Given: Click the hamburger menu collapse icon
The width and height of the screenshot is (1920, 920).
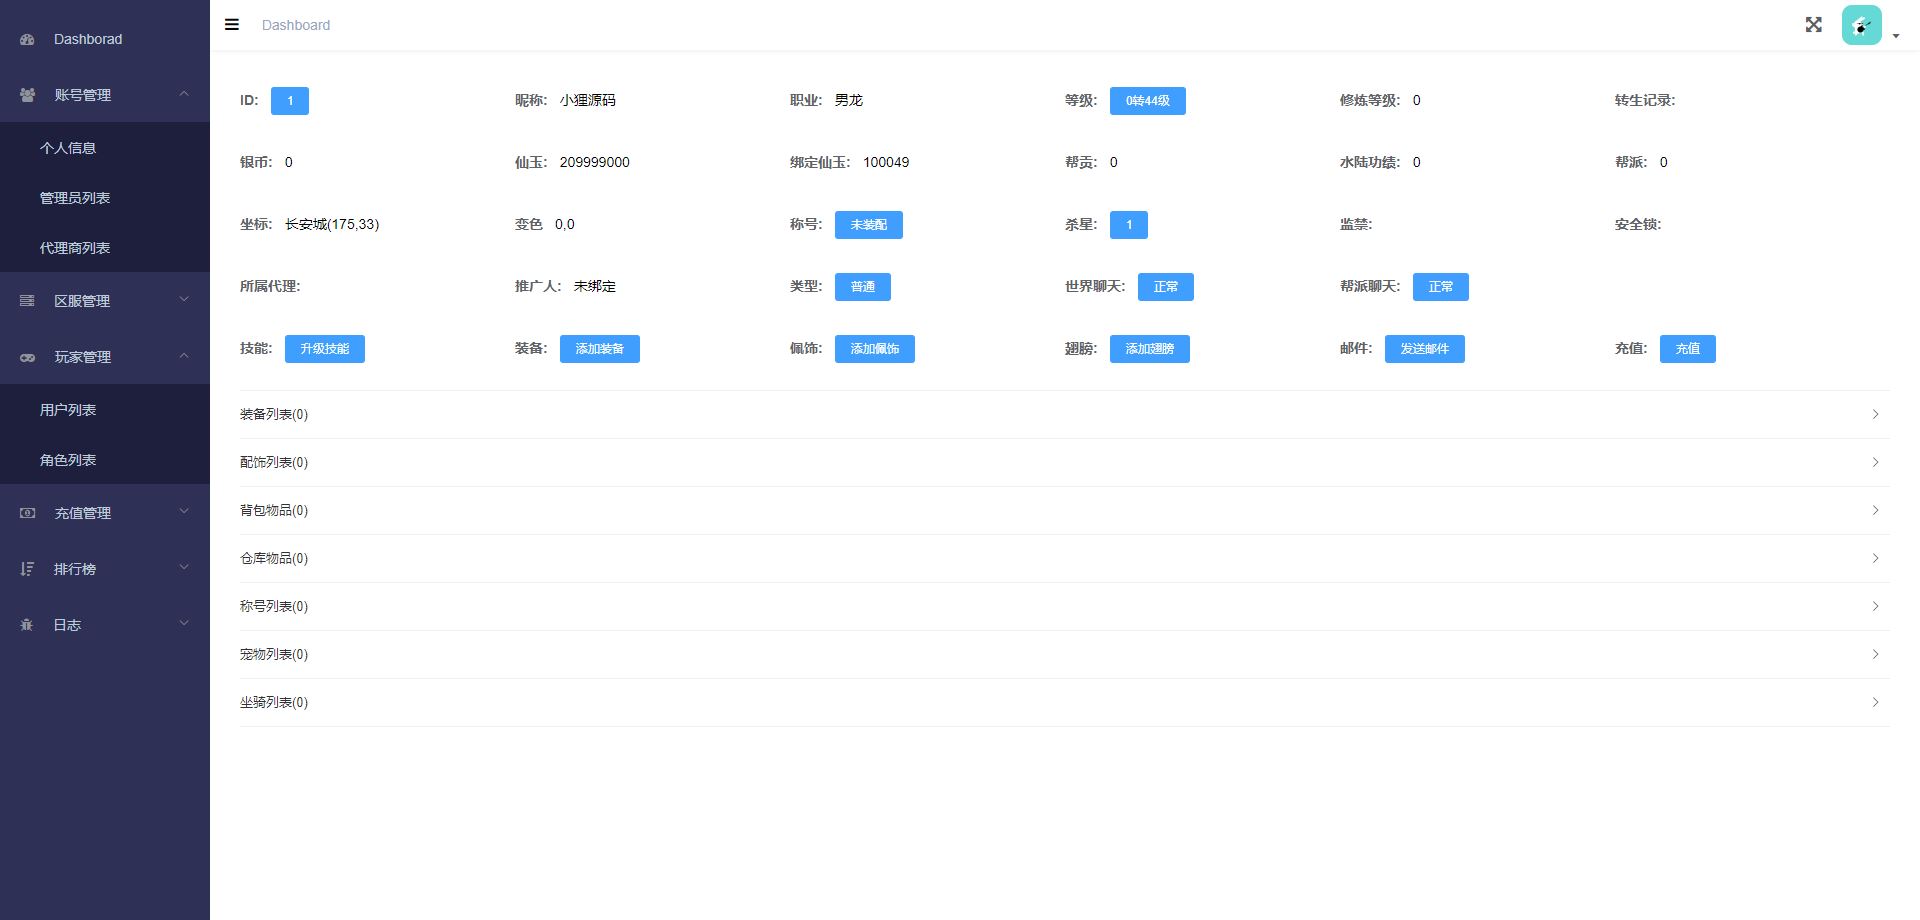Looking at the screenshot, I should click(232, 25).
